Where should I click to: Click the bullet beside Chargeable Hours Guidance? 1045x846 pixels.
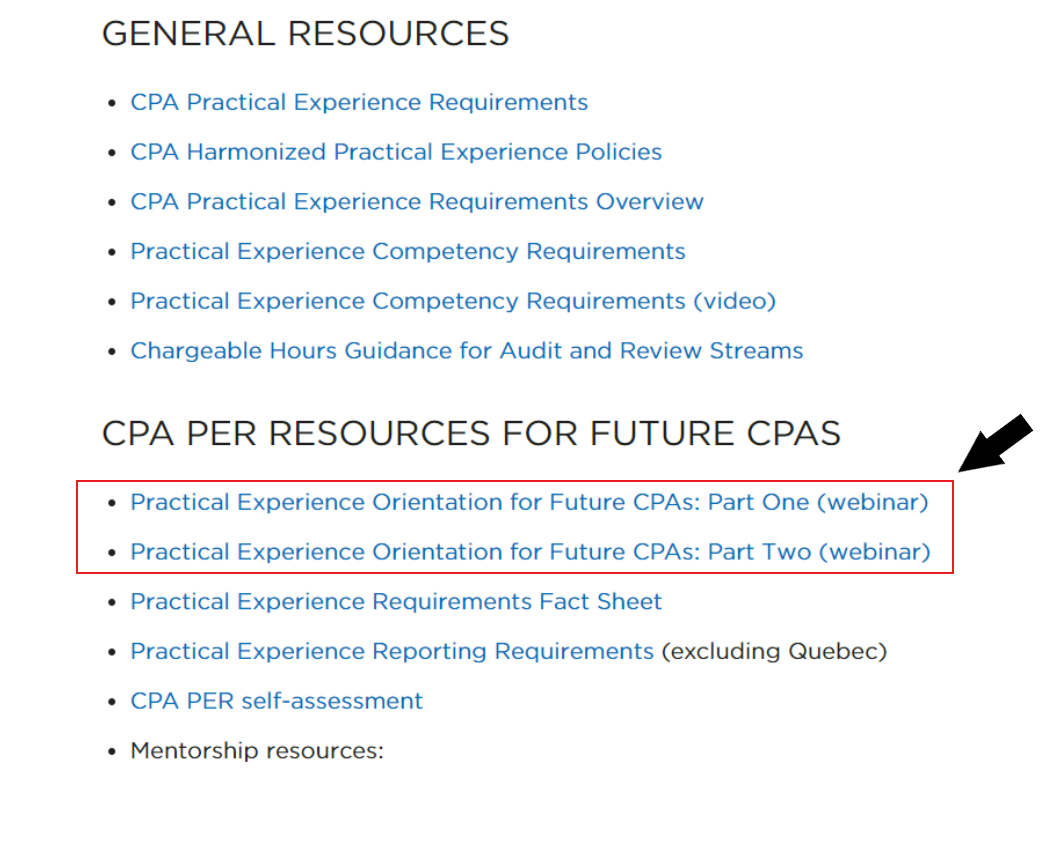(113, 352)
